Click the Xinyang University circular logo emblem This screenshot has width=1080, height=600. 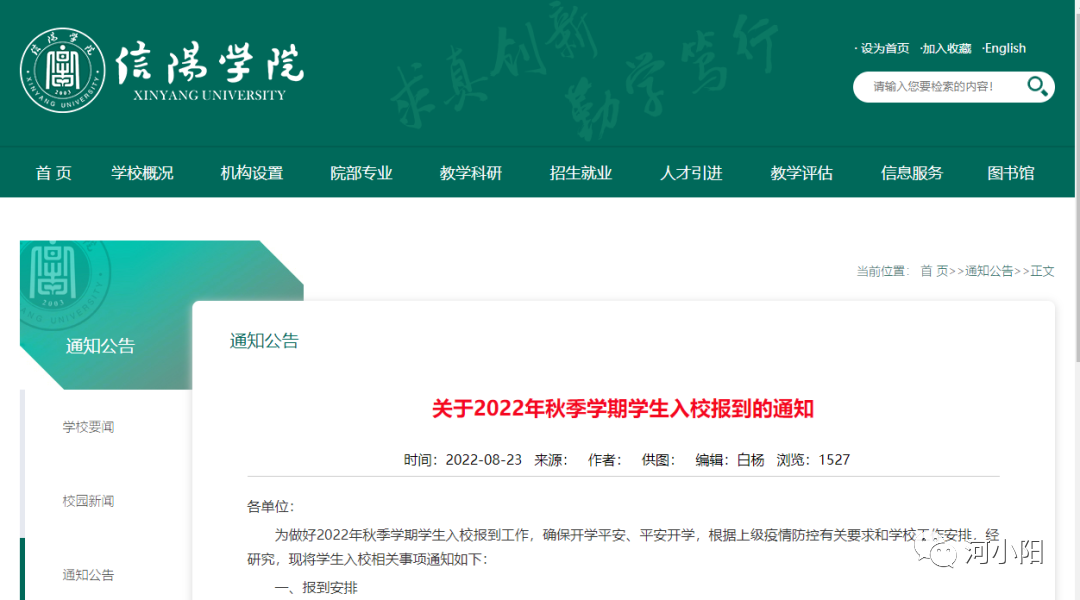tap(62, 70)
